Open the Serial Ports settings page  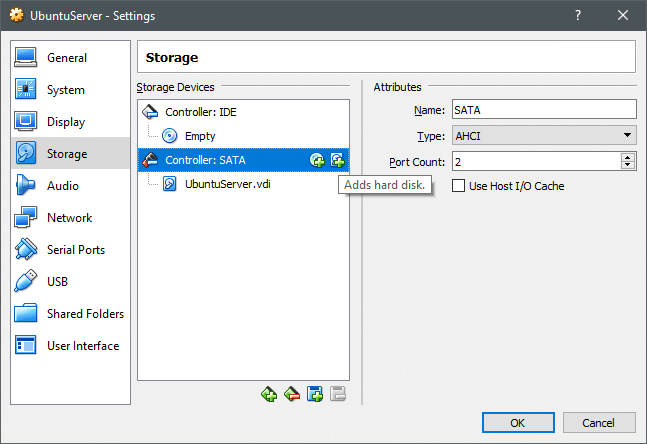70,250
